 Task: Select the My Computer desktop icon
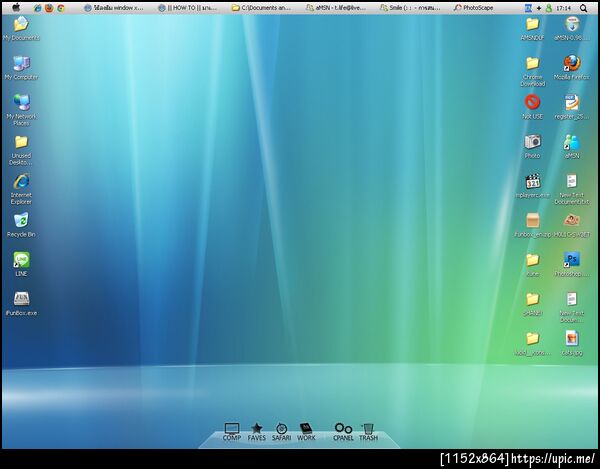[x=21, y=68]
